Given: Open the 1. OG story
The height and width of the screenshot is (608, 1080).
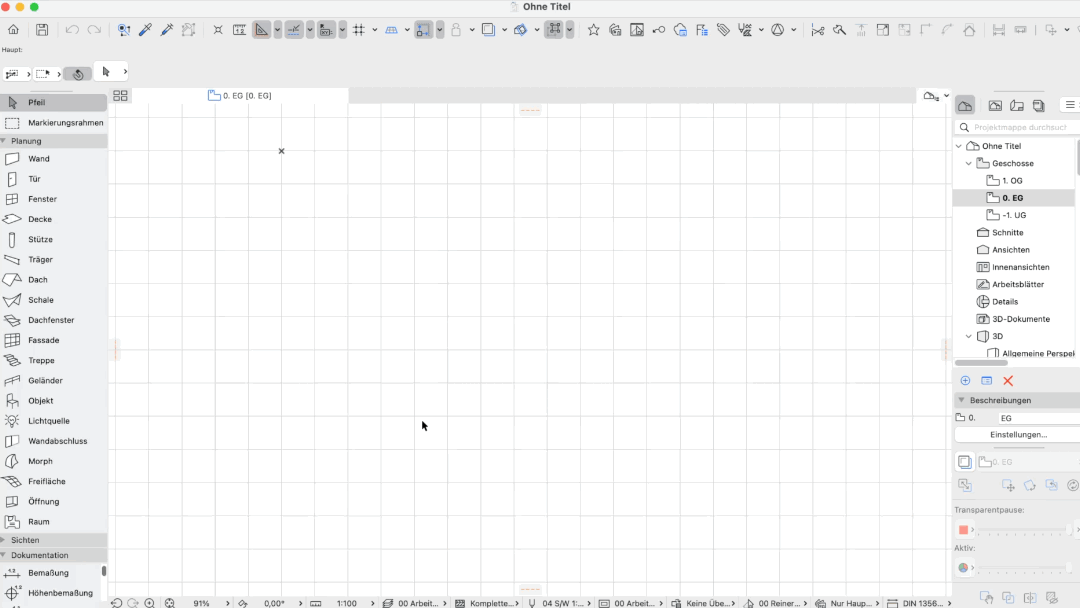Looking at the screenshot, I should coord(1012,180).
